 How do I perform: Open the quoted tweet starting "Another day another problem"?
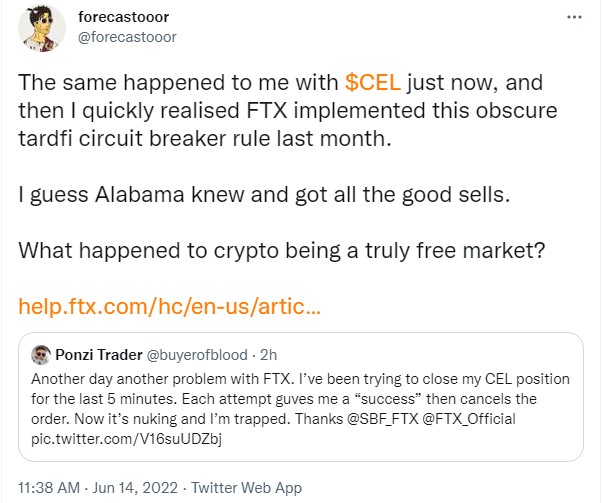click(x=300, y=397)
